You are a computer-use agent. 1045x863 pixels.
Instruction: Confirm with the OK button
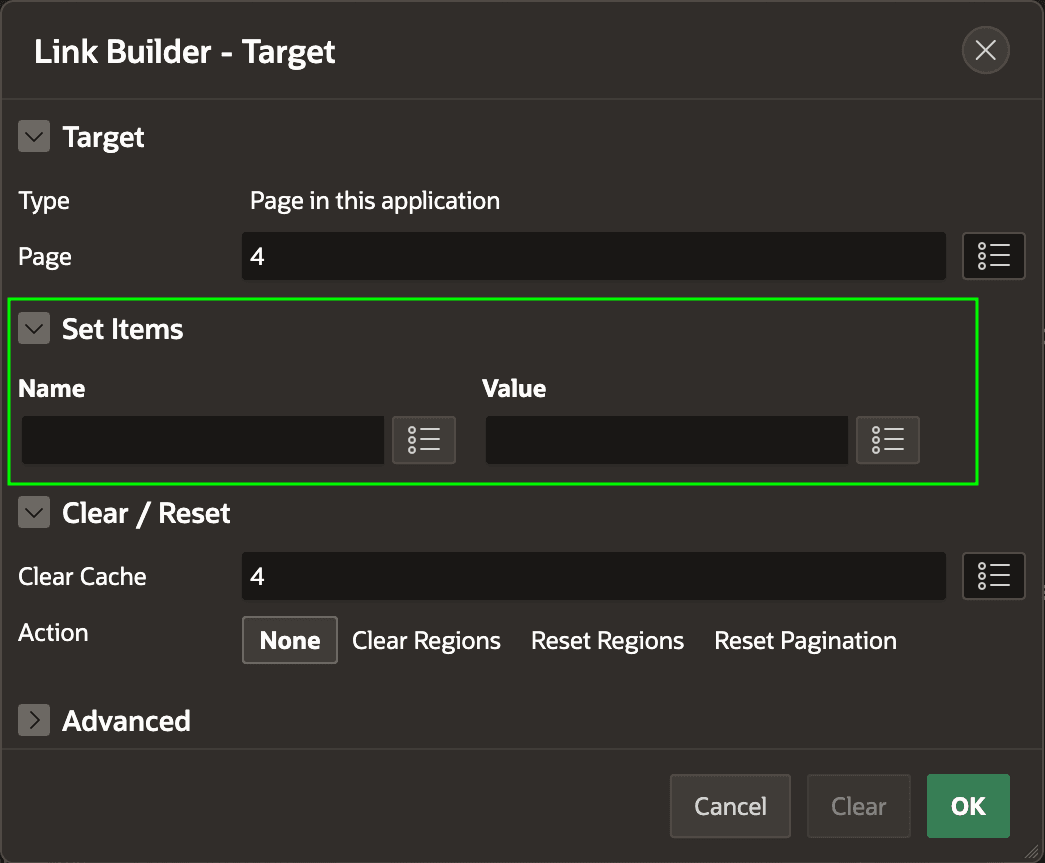tap(968, 806)
